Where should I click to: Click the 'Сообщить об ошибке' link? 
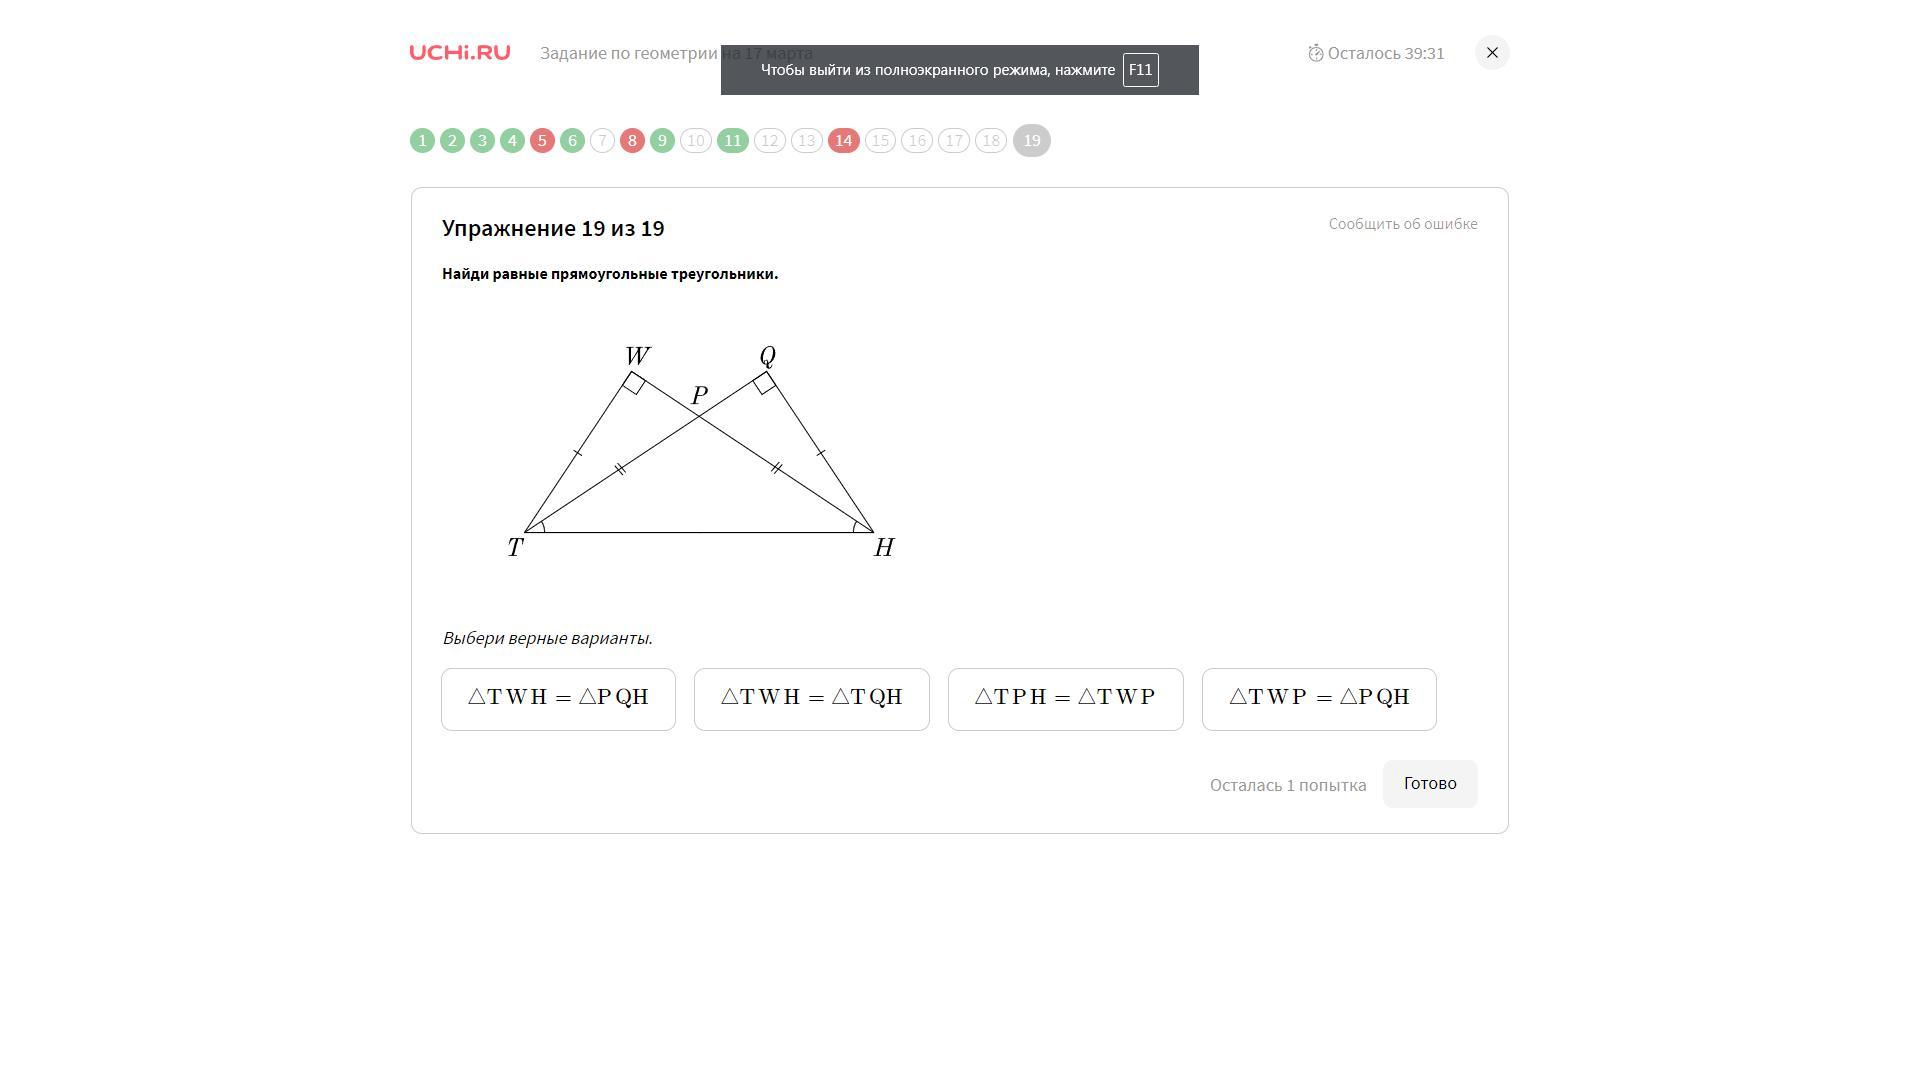click(x=1403, y=224)
